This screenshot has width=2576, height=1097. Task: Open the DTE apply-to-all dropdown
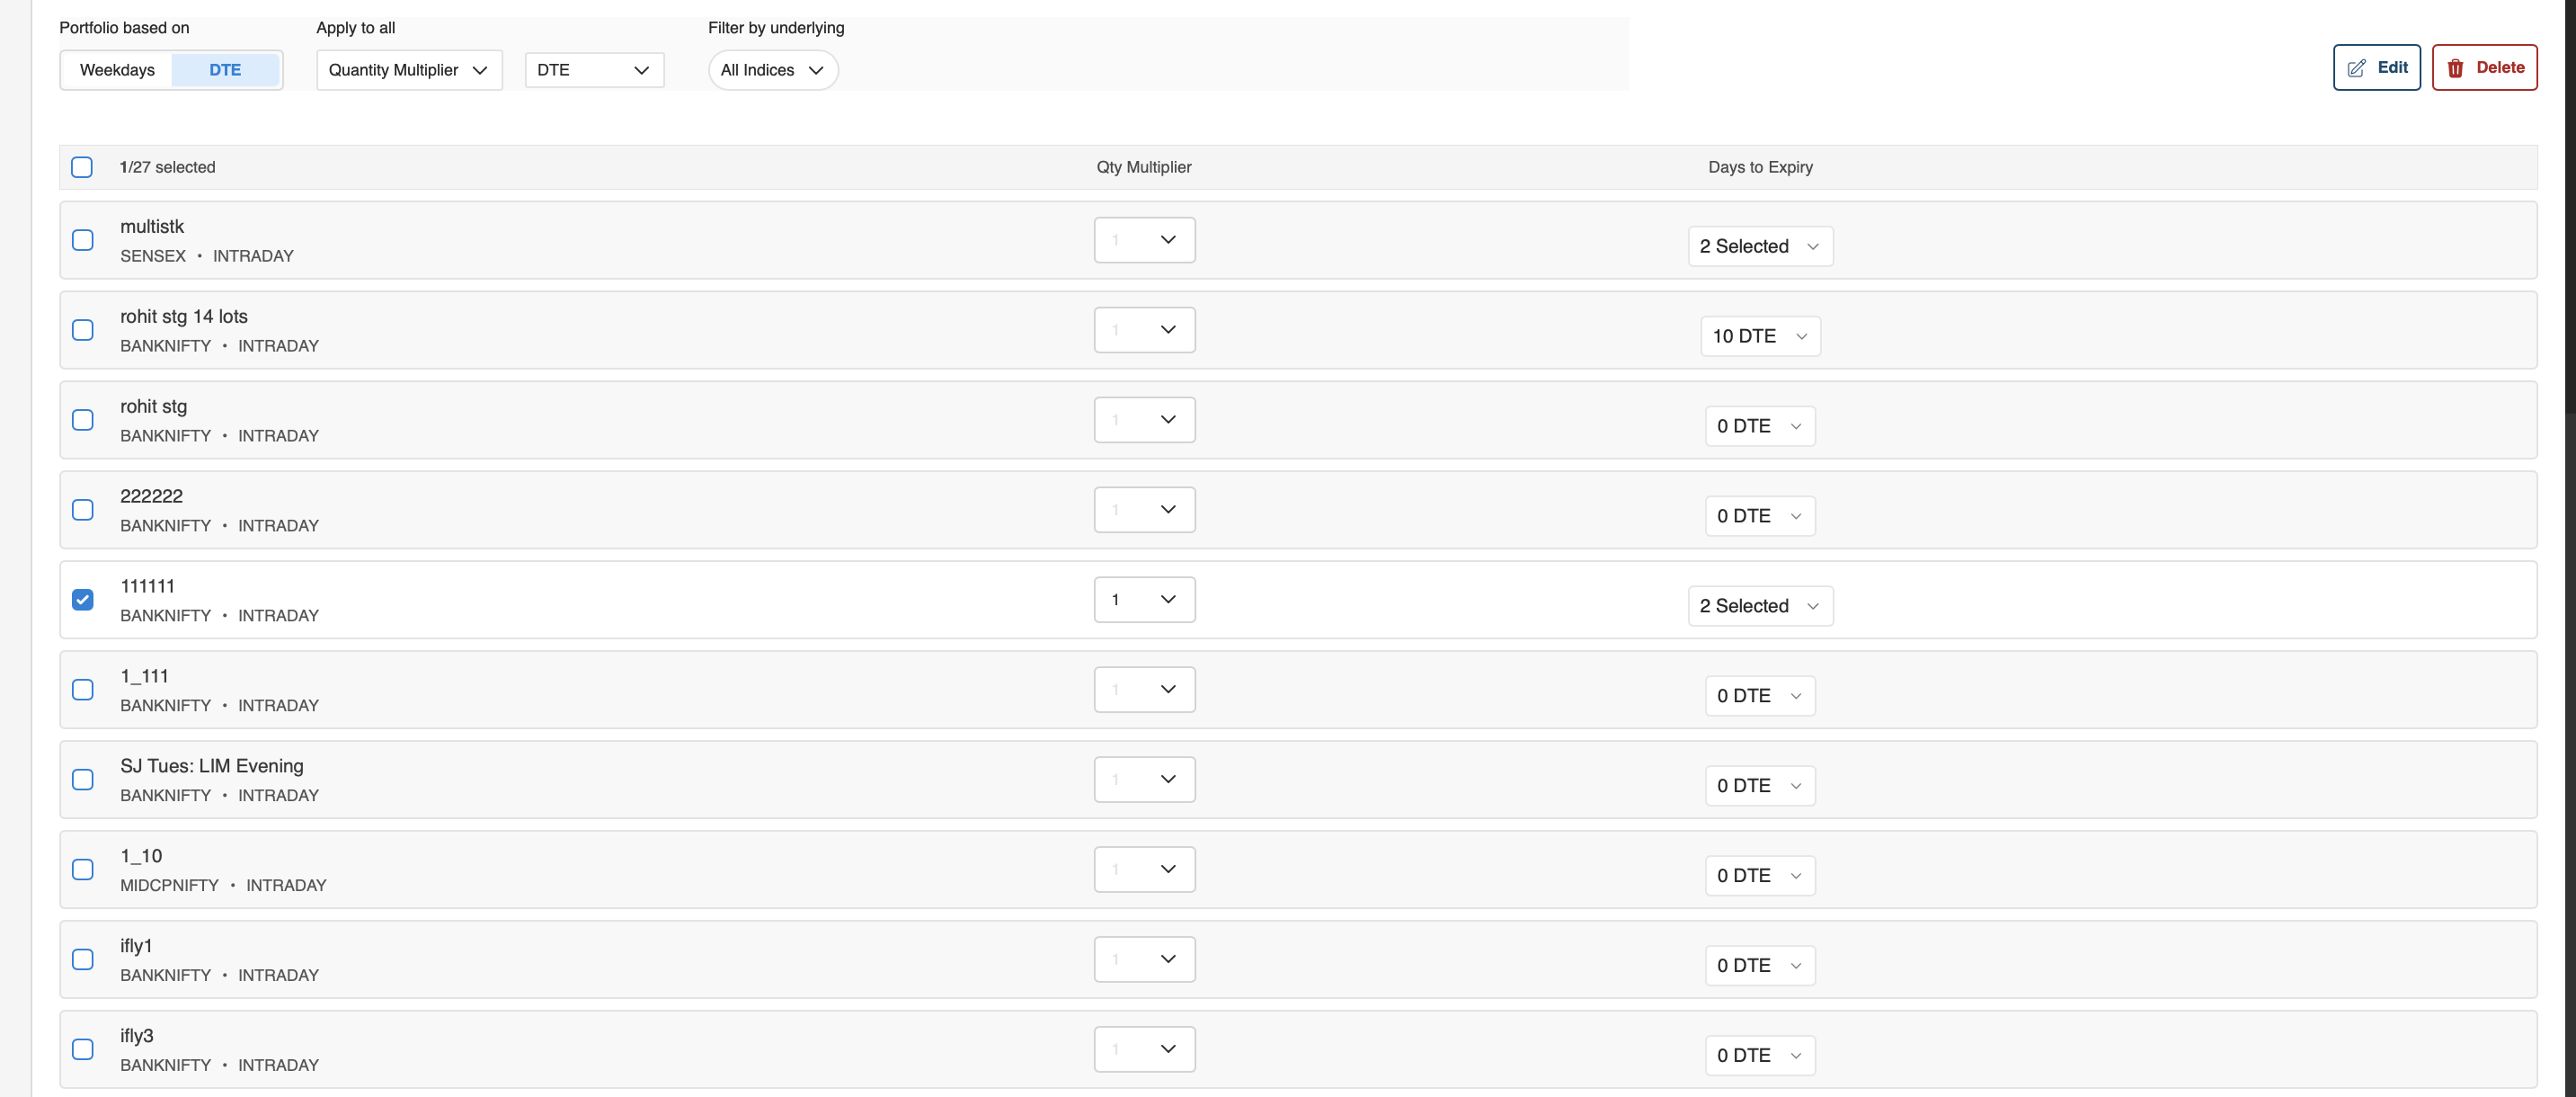(594, 69)
